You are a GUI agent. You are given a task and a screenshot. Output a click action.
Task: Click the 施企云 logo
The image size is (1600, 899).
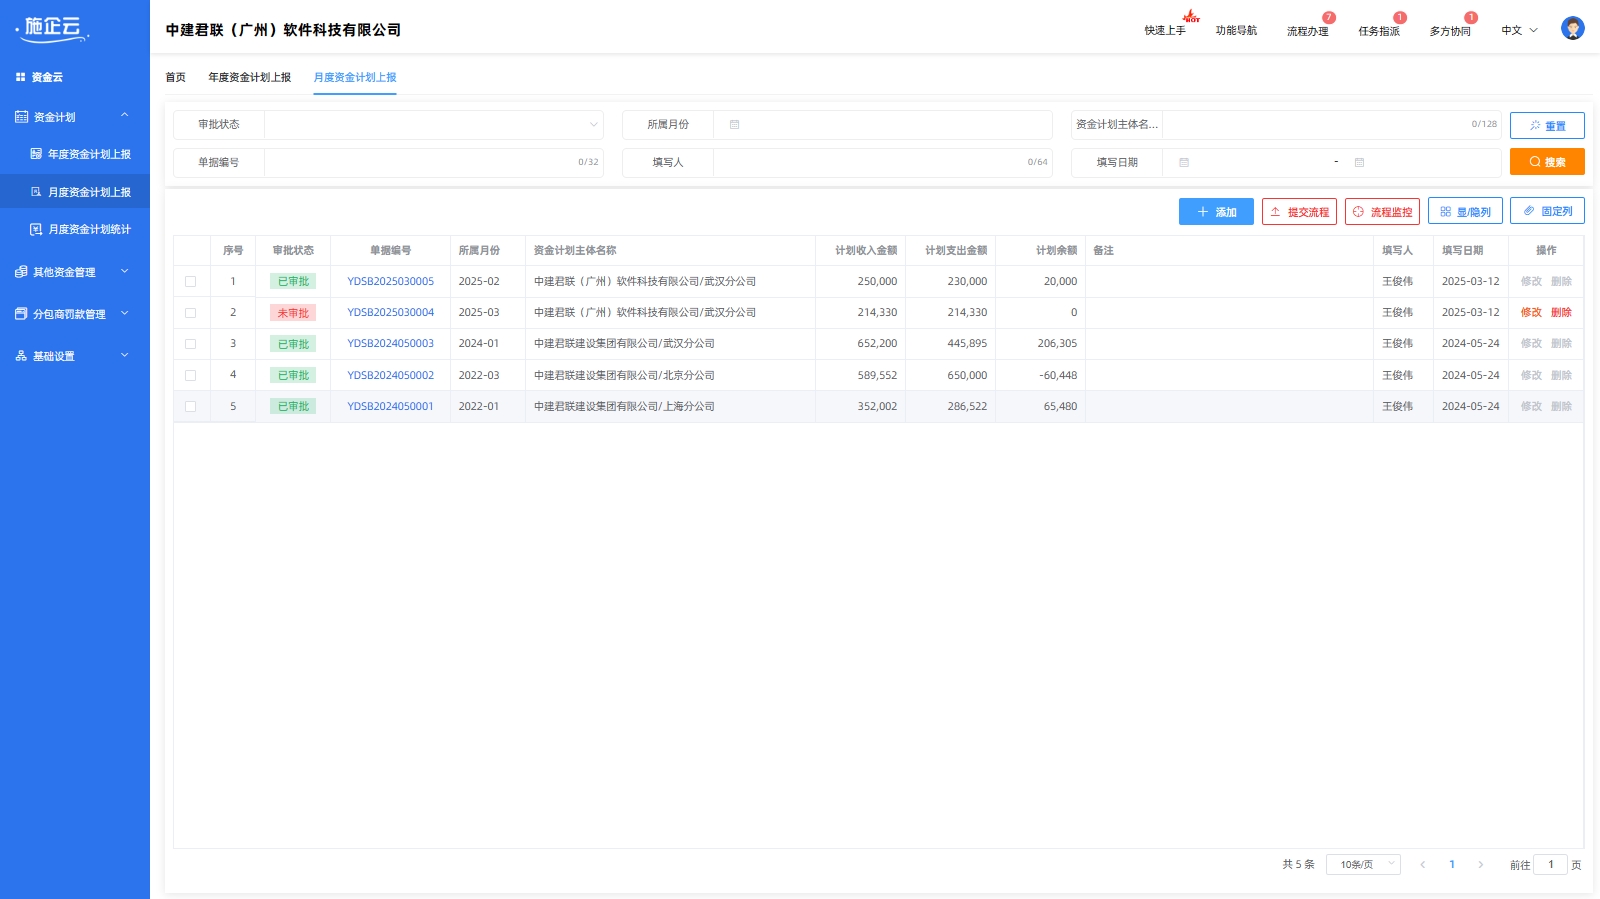[x=53, y=29]
